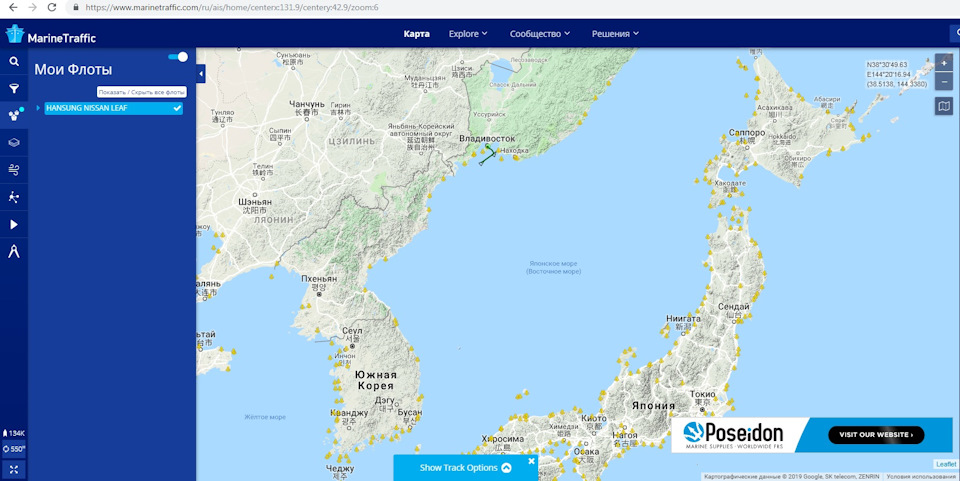Open the Карта tab
This screenshot has height=481, width=960.
coord(416,34)
